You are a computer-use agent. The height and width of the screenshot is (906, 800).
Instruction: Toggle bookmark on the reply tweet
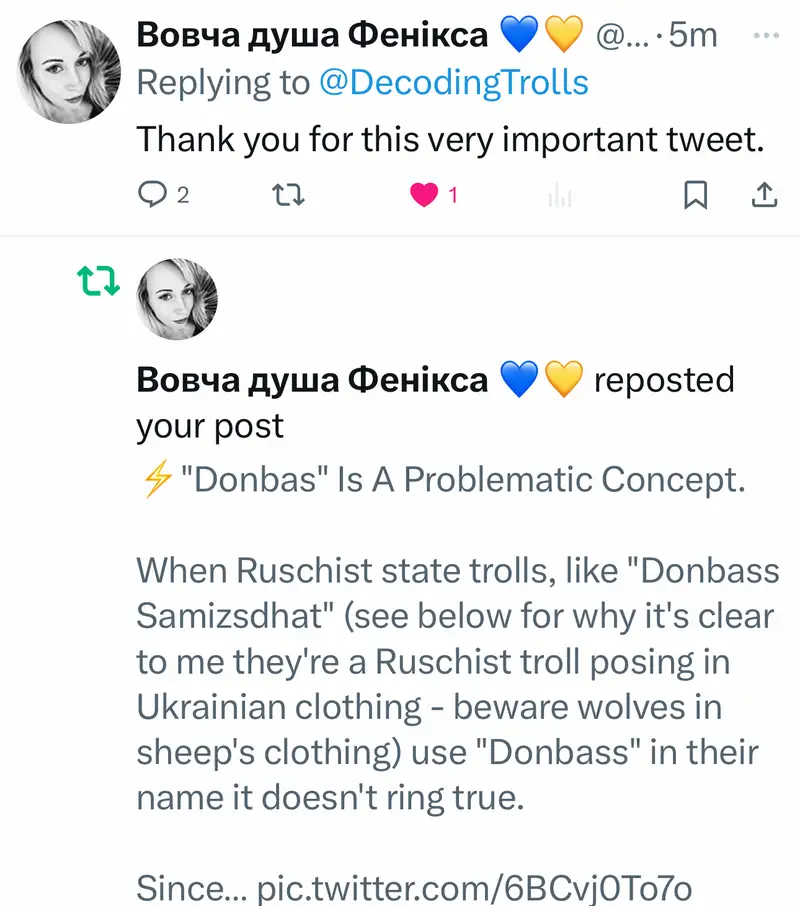click(x=695, y=195)
